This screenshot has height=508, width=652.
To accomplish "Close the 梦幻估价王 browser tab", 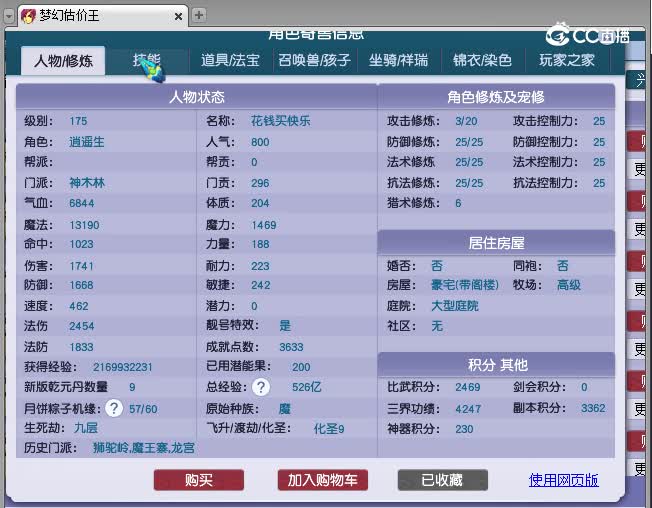I will click(x=178, y=16).
